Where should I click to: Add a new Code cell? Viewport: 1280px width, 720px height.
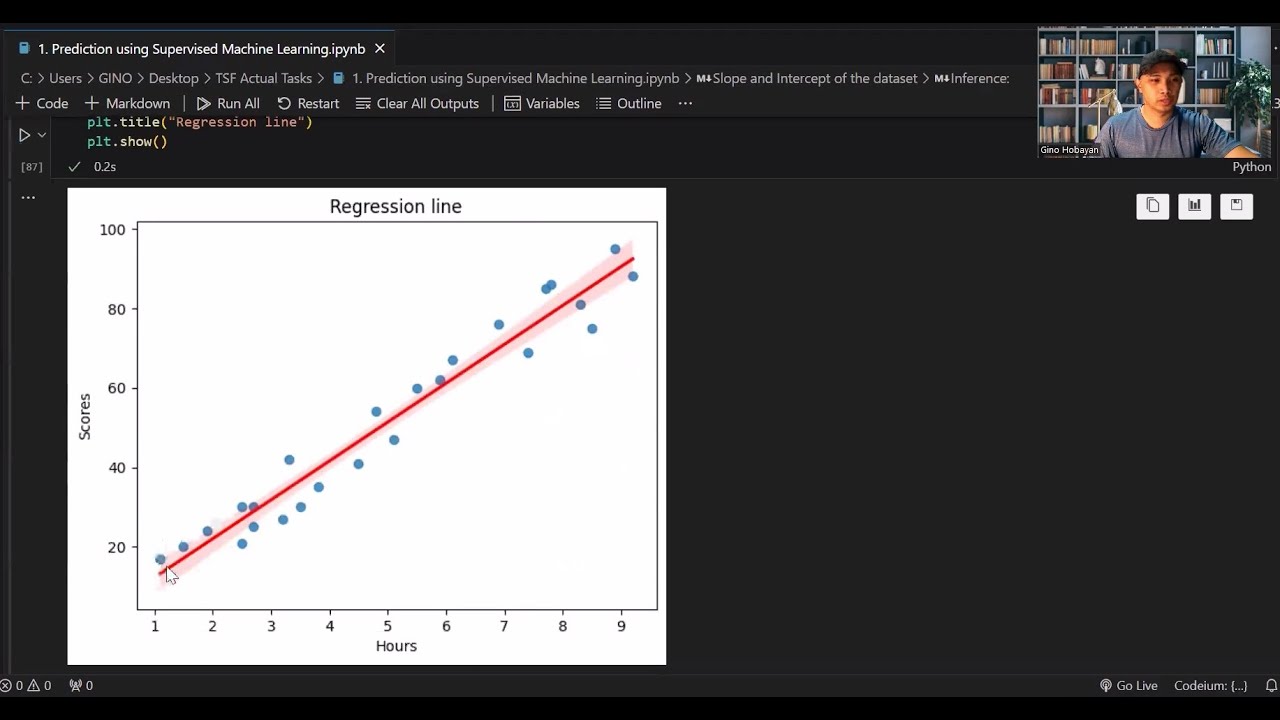(x=42, y=103)
